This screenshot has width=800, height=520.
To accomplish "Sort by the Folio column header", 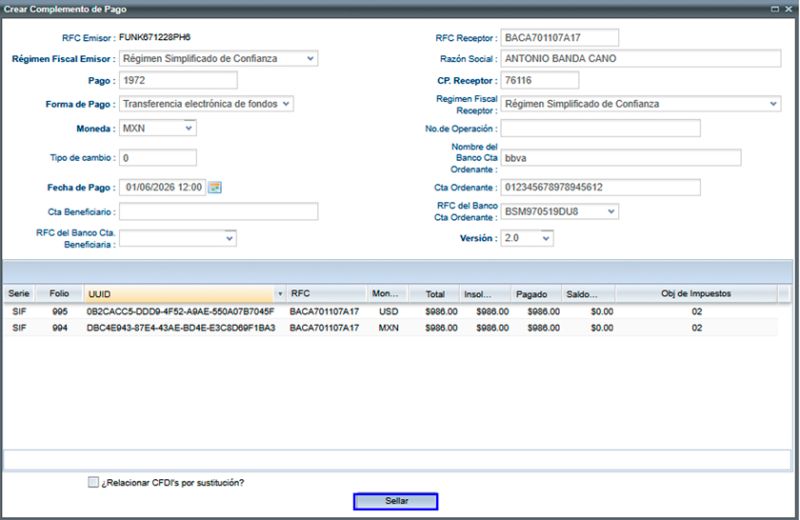I will click(x=59, y=293).
